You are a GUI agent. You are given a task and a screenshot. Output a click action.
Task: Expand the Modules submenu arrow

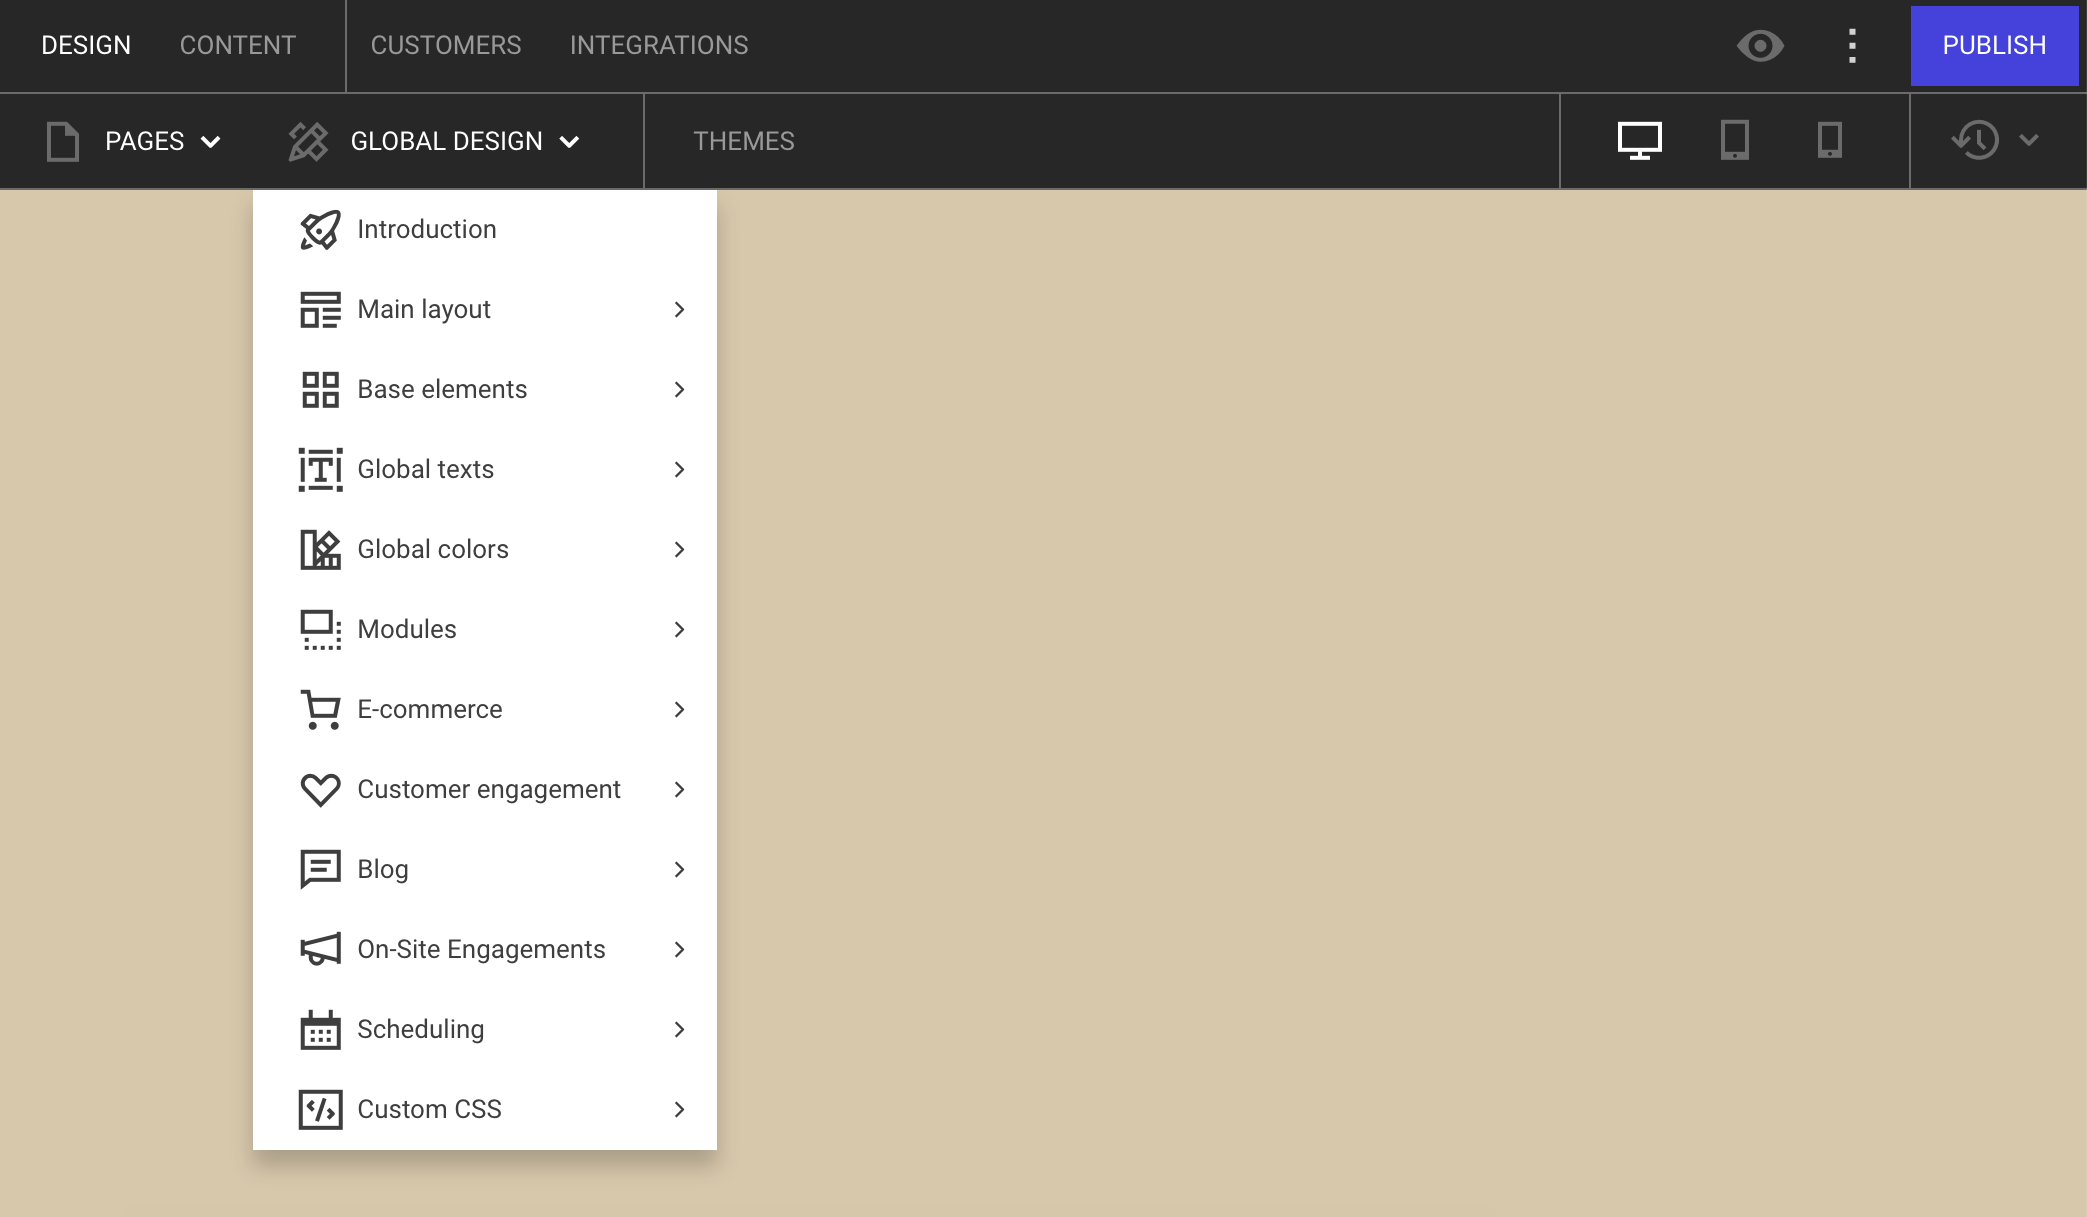(680, 630)
